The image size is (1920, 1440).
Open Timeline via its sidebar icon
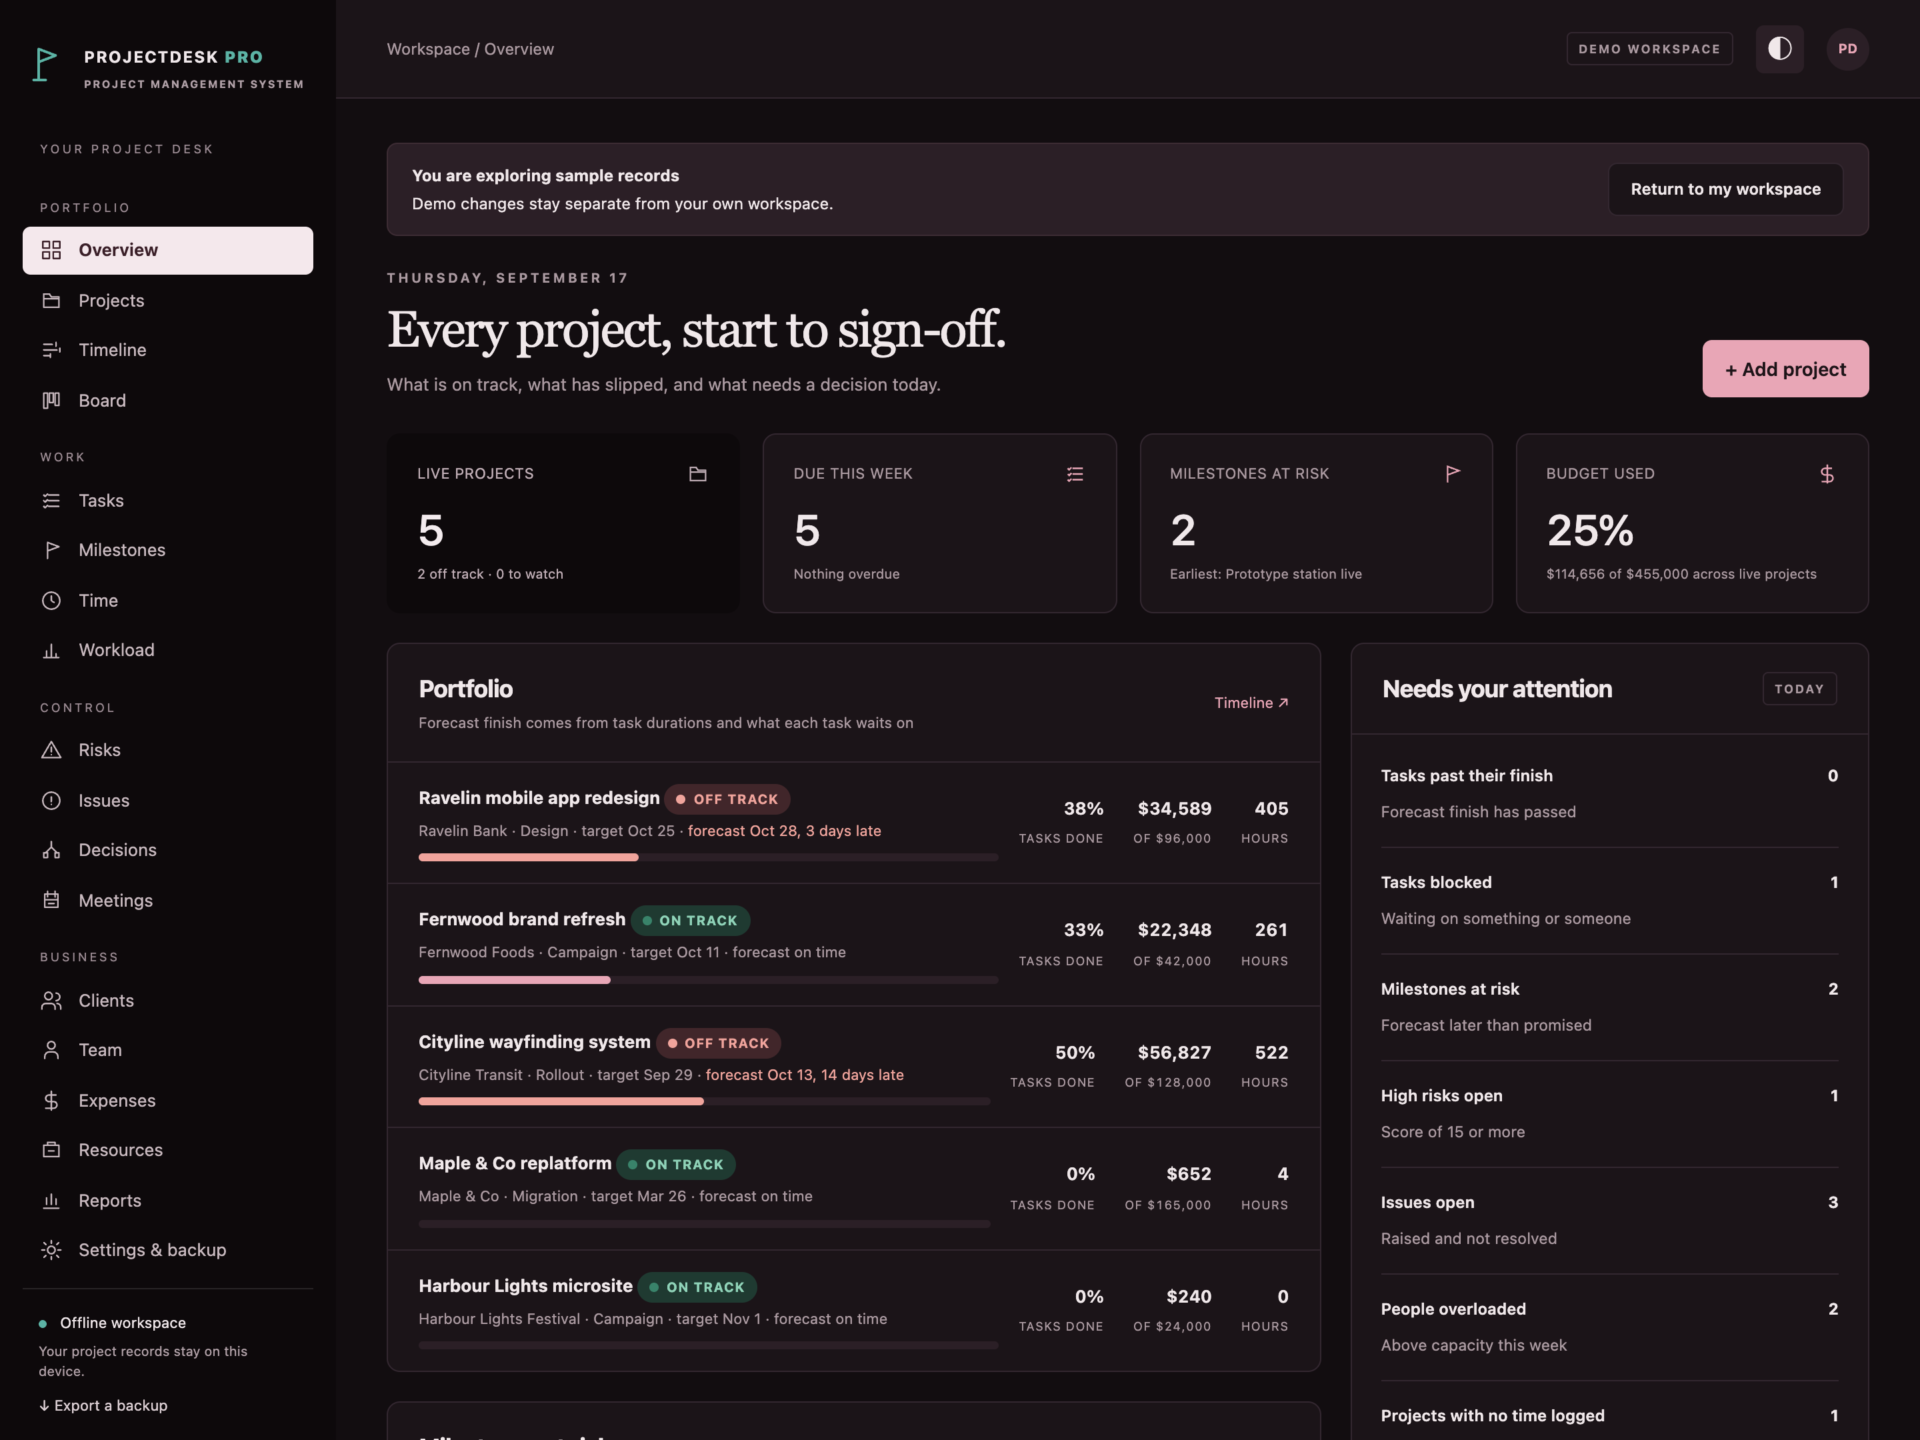coord(51,350)
